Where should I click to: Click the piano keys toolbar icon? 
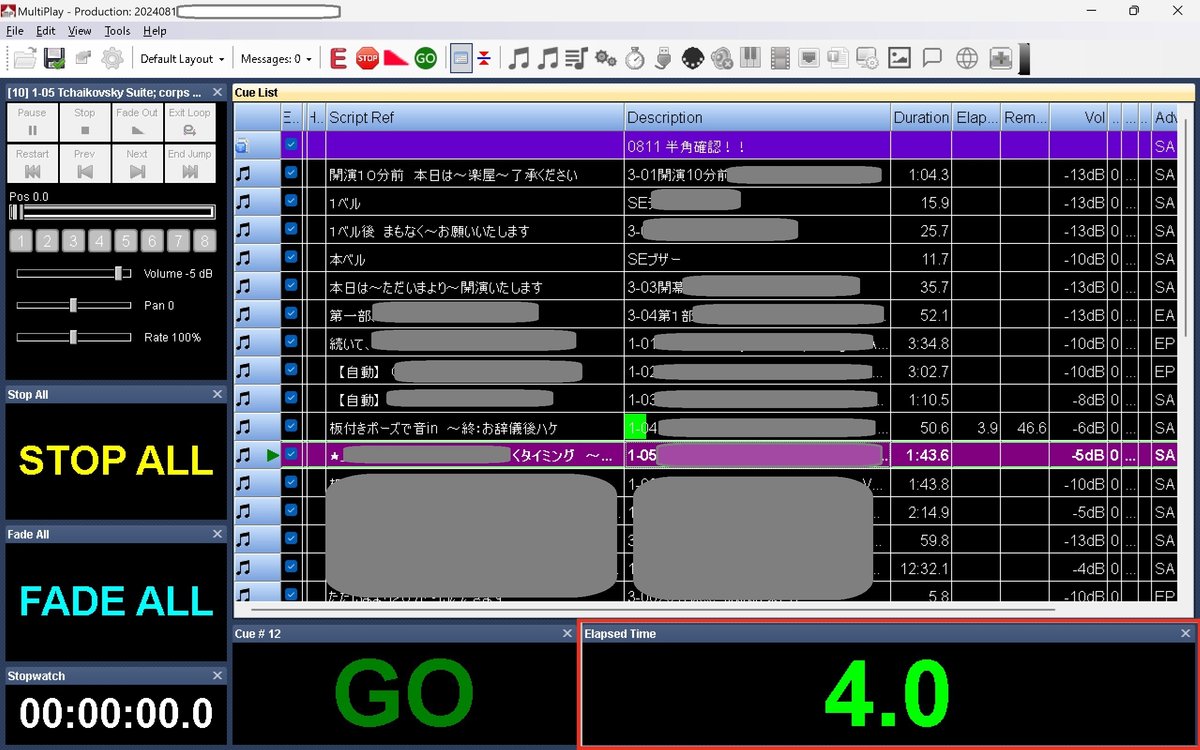tap(750, 58)
